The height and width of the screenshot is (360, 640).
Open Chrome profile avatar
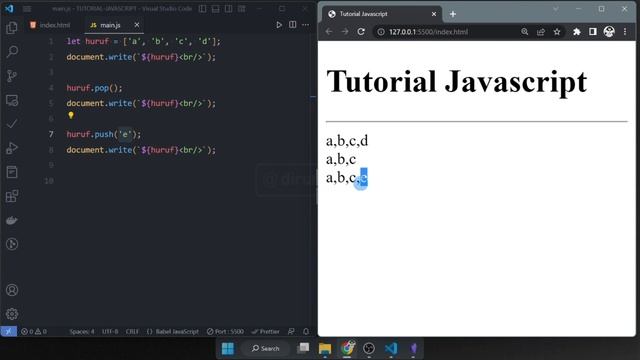coord(609,31)
